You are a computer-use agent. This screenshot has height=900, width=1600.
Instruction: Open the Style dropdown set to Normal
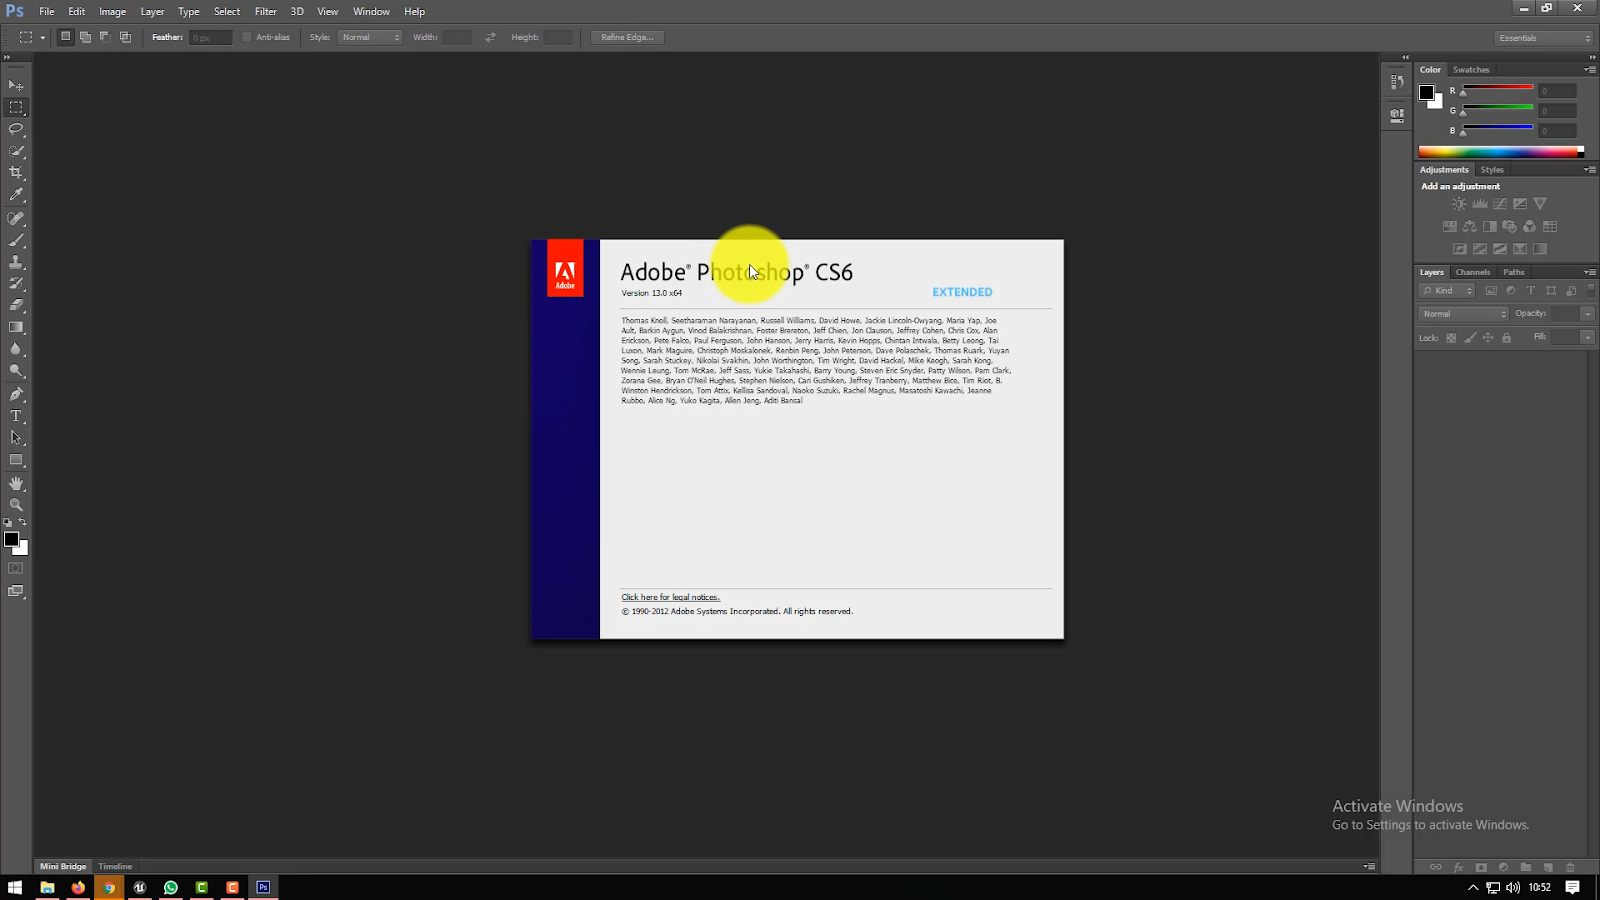[370, 37]
